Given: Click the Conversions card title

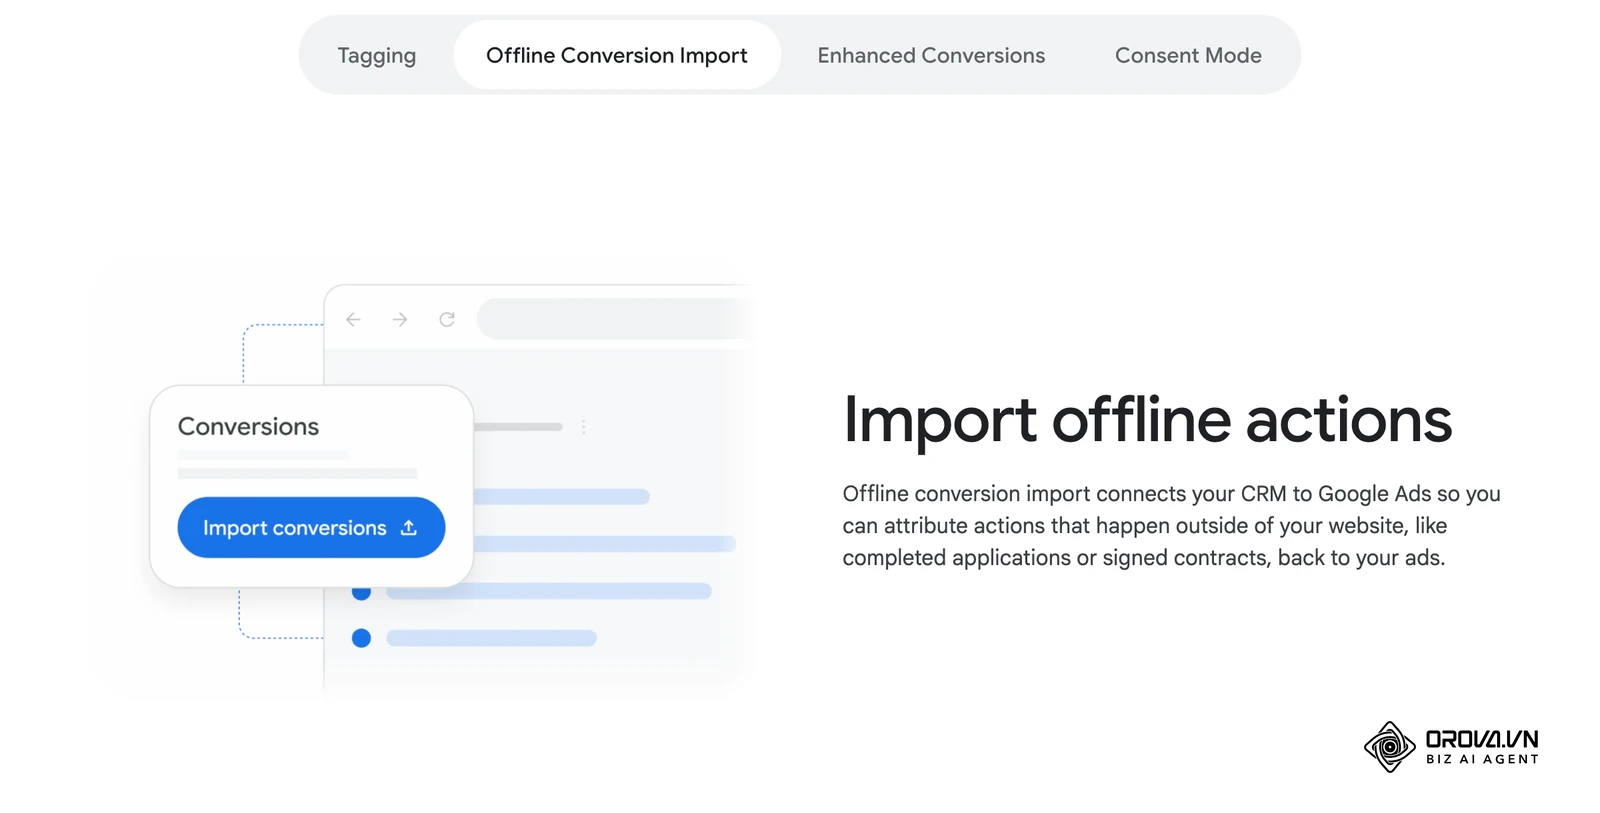Looking at the screenshot, I should click(x=248, y=426).
